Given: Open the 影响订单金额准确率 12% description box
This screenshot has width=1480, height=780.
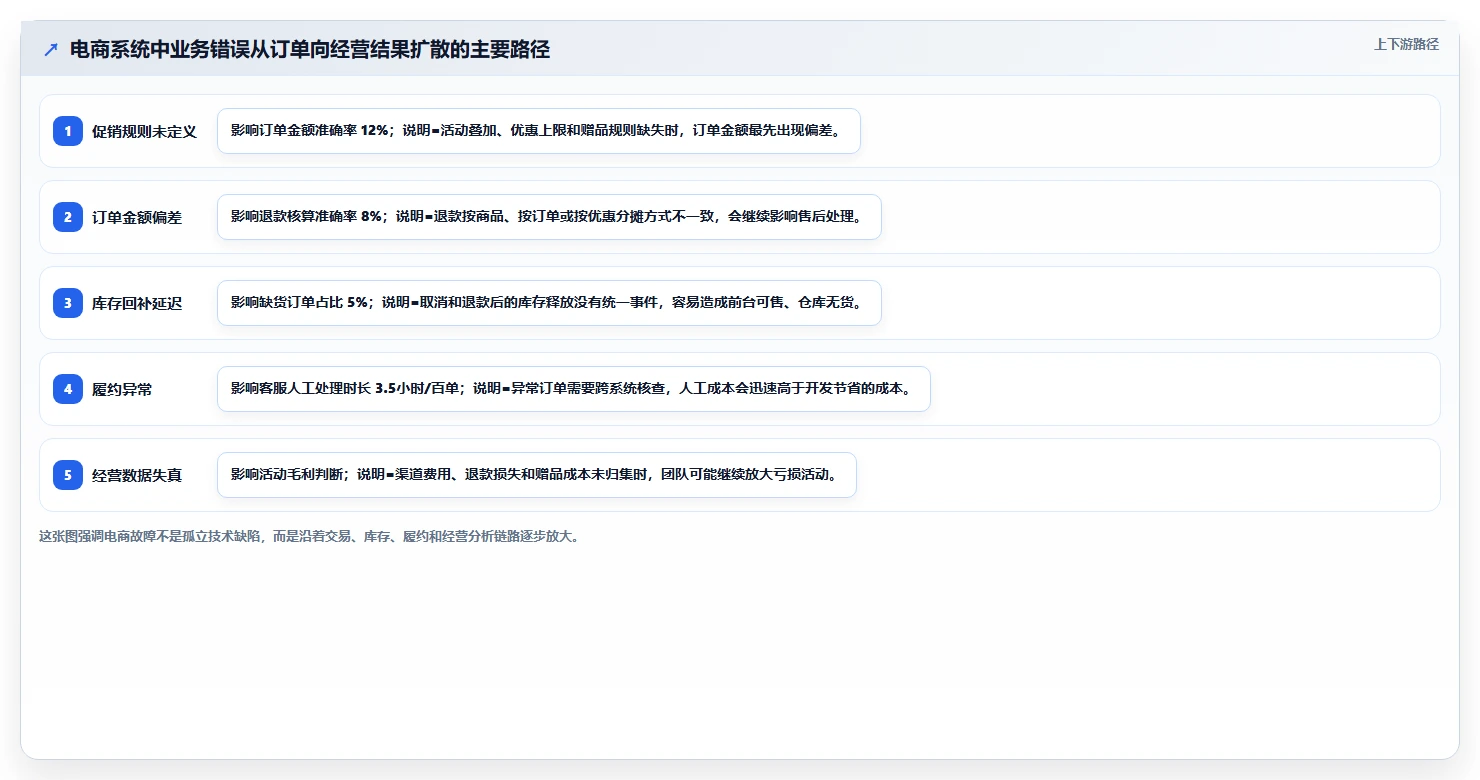Looking at the screenshot, I should [x=539, y=131].
